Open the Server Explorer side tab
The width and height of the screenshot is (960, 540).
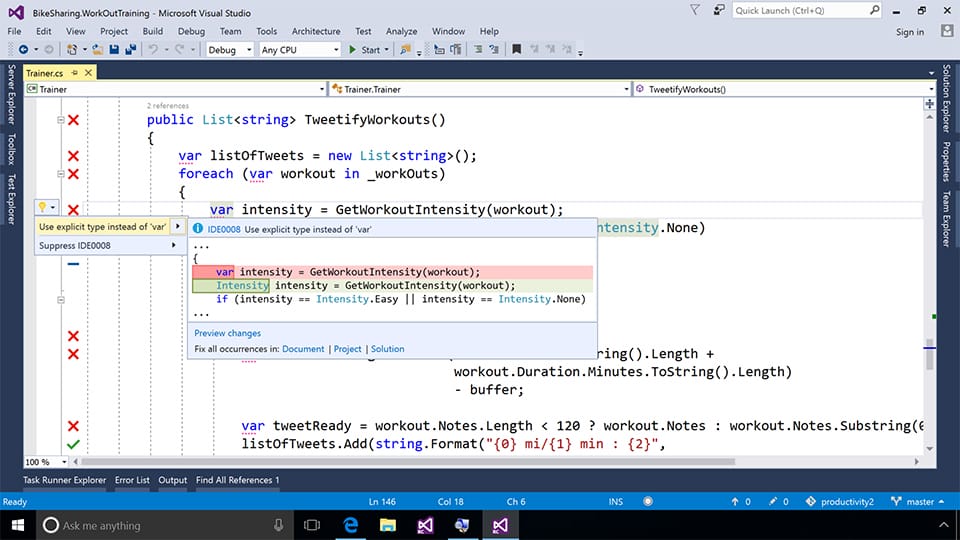[11, 95]
